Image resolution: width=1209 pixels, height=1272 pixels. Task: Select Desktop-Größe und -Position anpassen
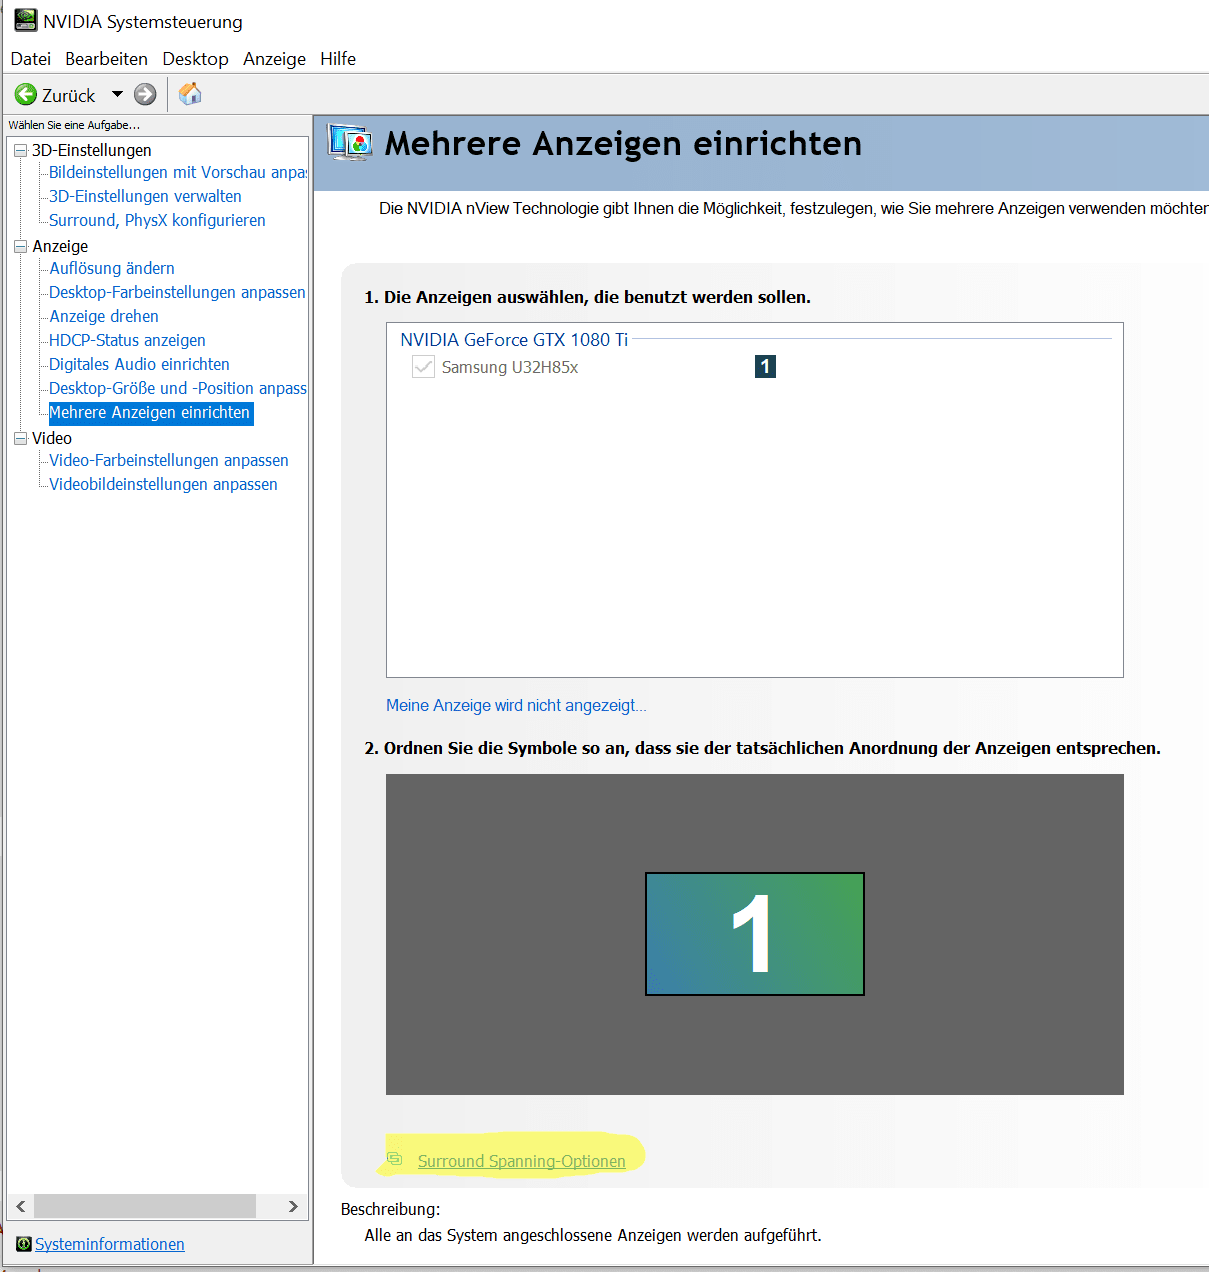pyautogui.click(x=178, y=388)
